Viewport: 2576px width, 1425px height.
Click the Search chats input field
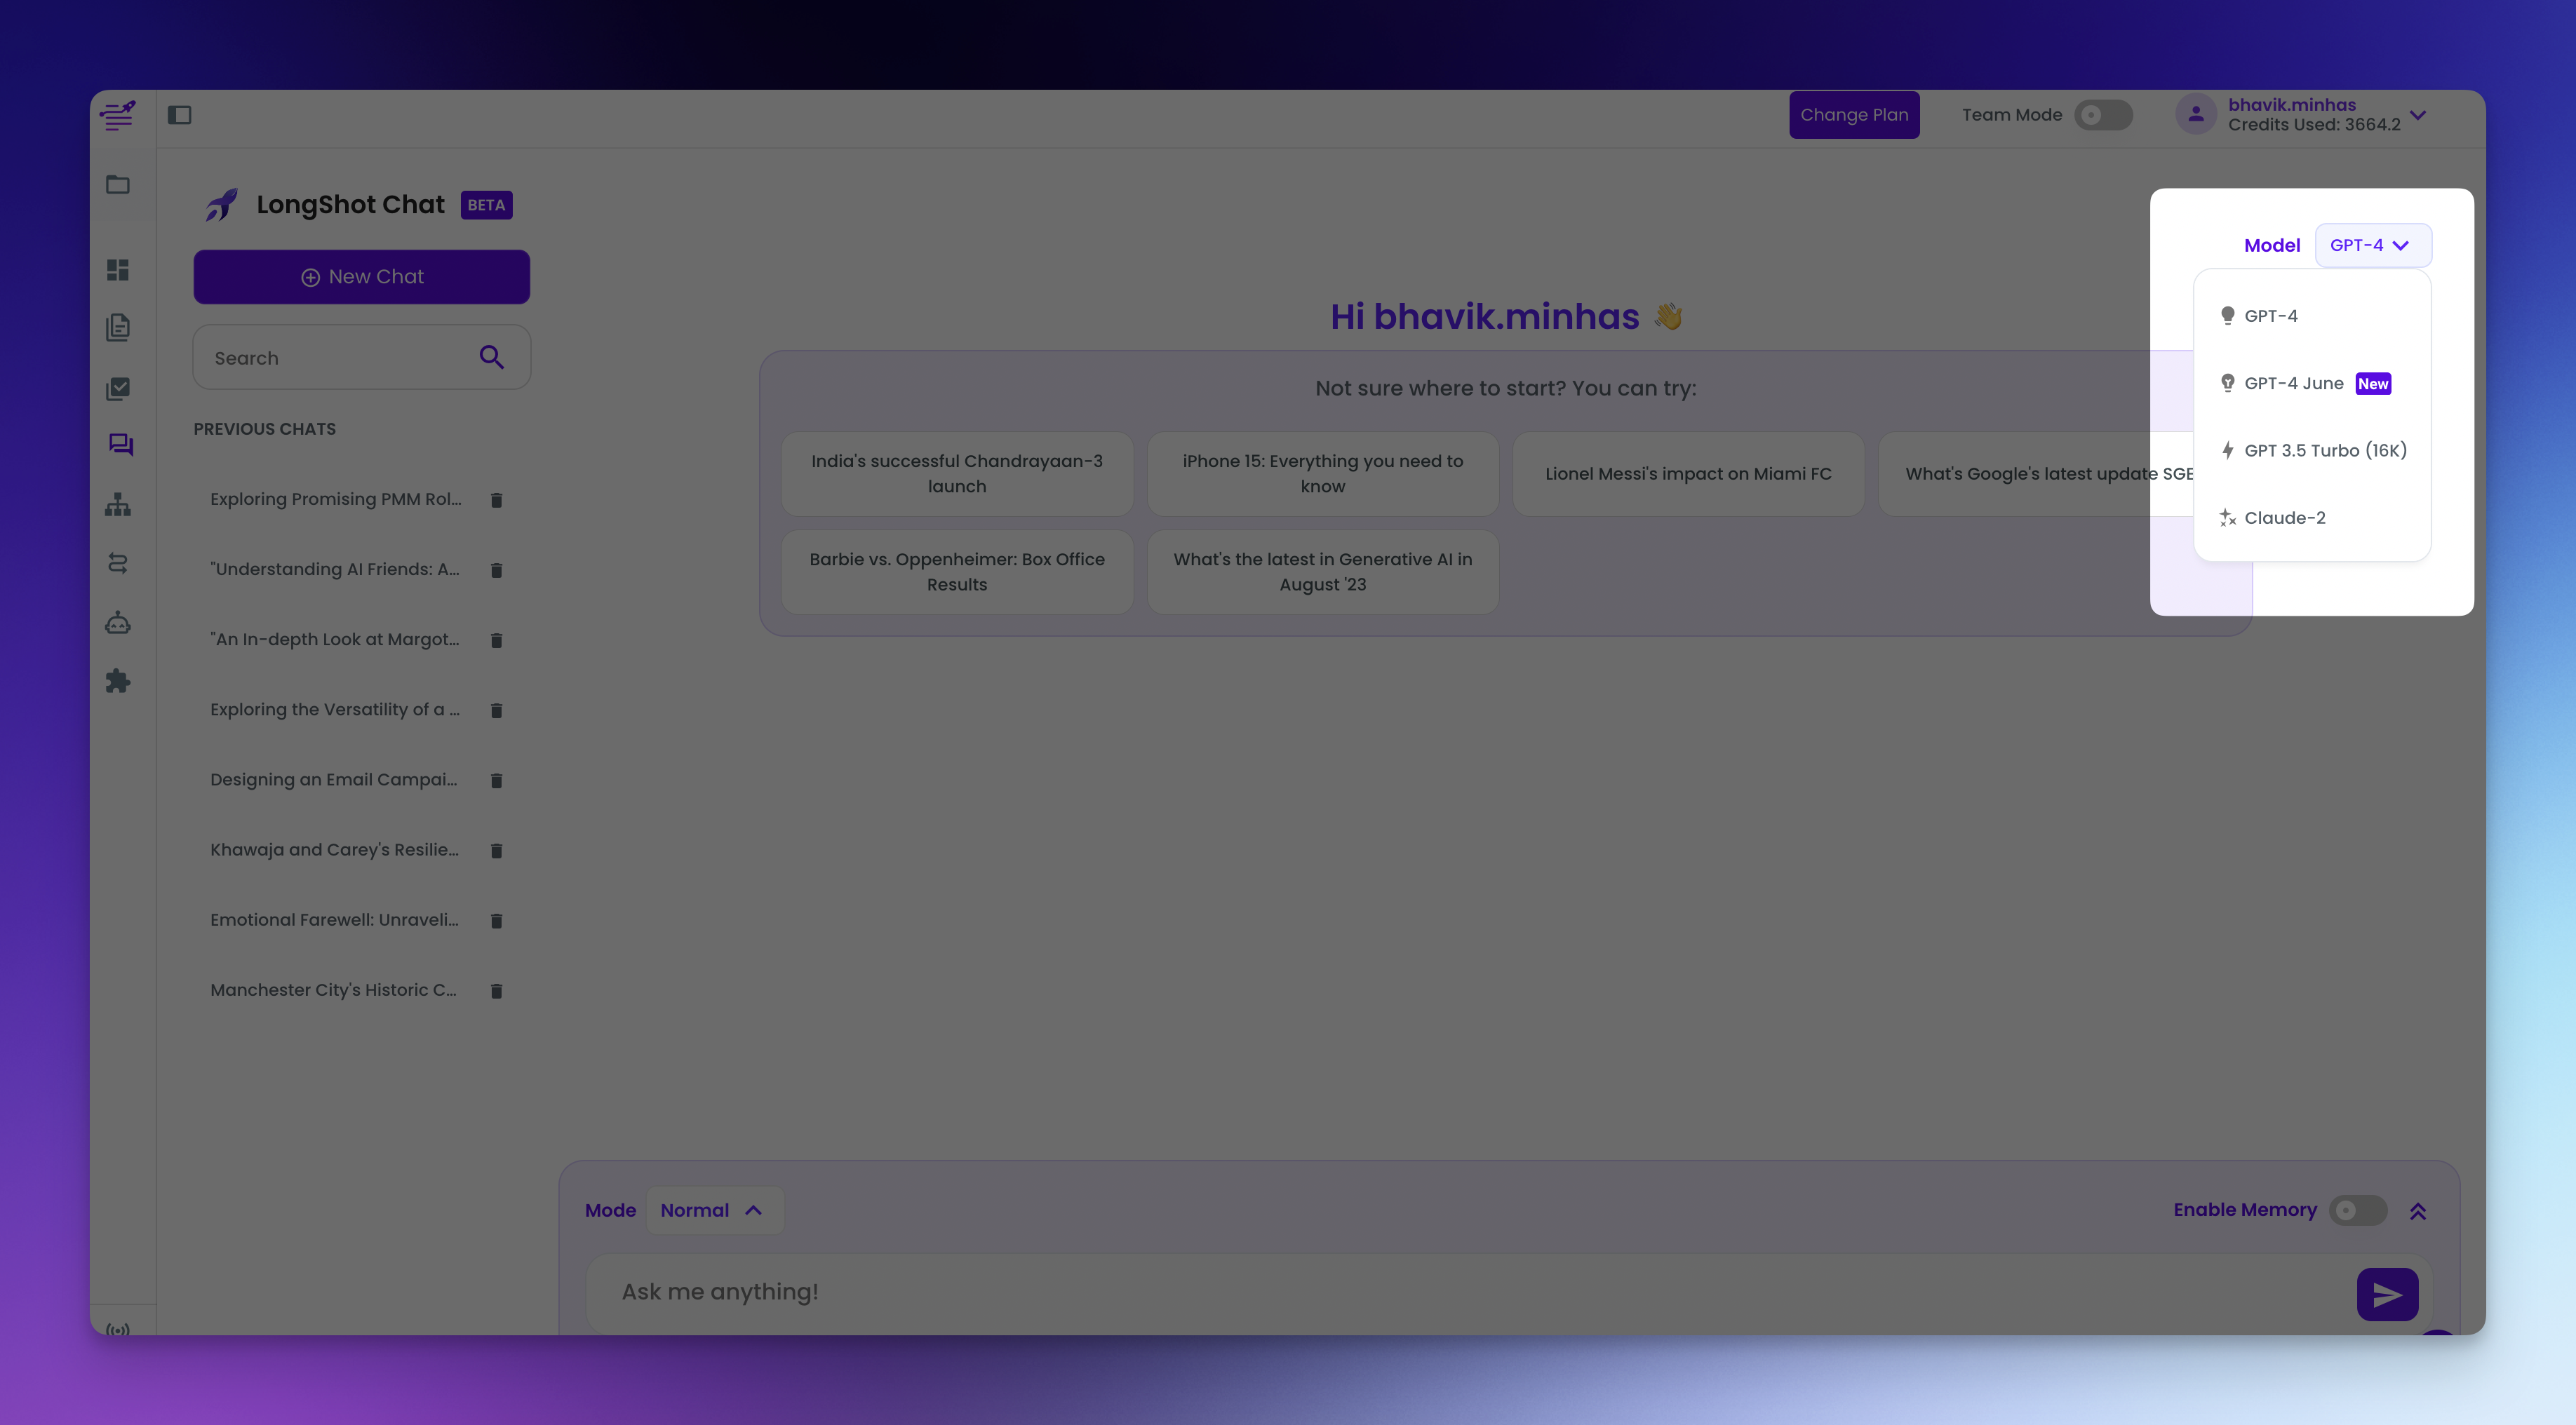click(x=362, y=357)
